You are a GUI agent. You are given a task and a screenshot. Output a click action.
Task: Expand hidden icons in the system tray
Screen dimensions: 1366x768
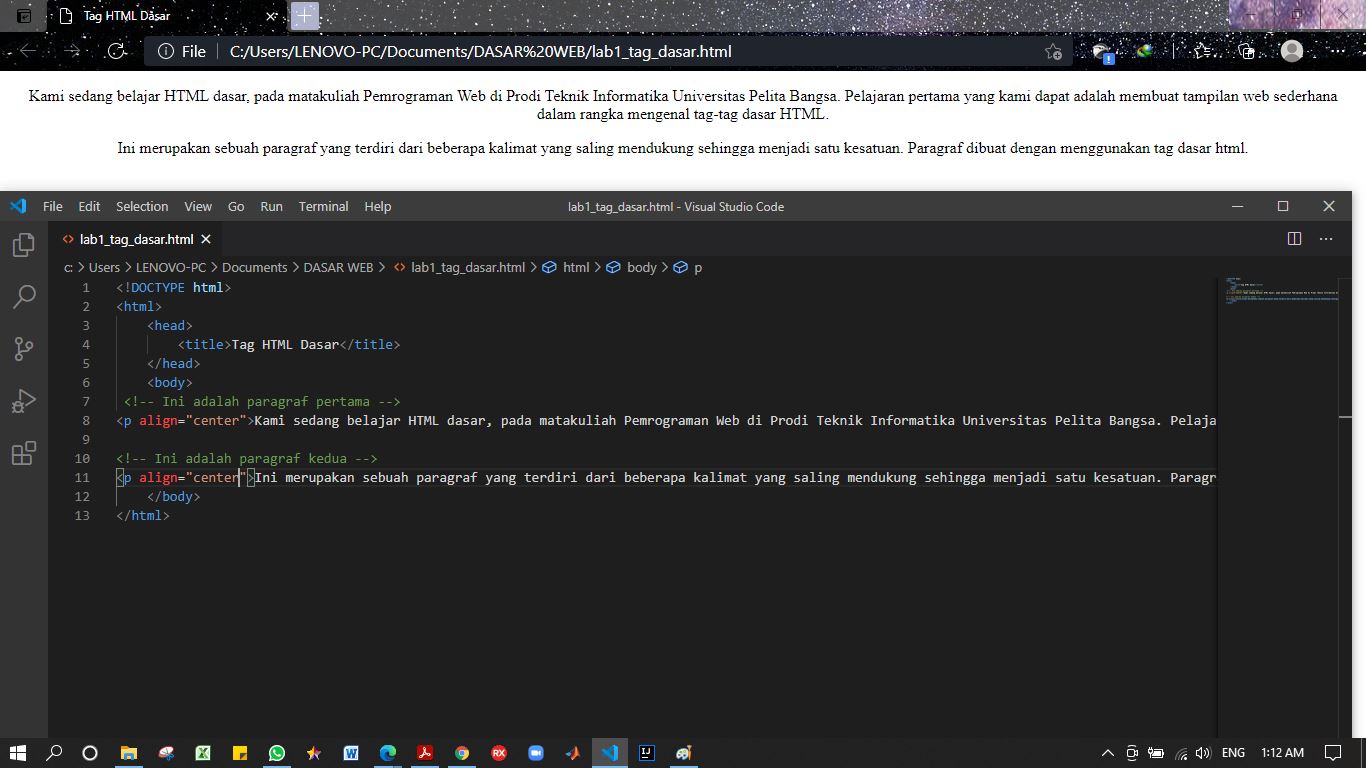coord(1107,753)
